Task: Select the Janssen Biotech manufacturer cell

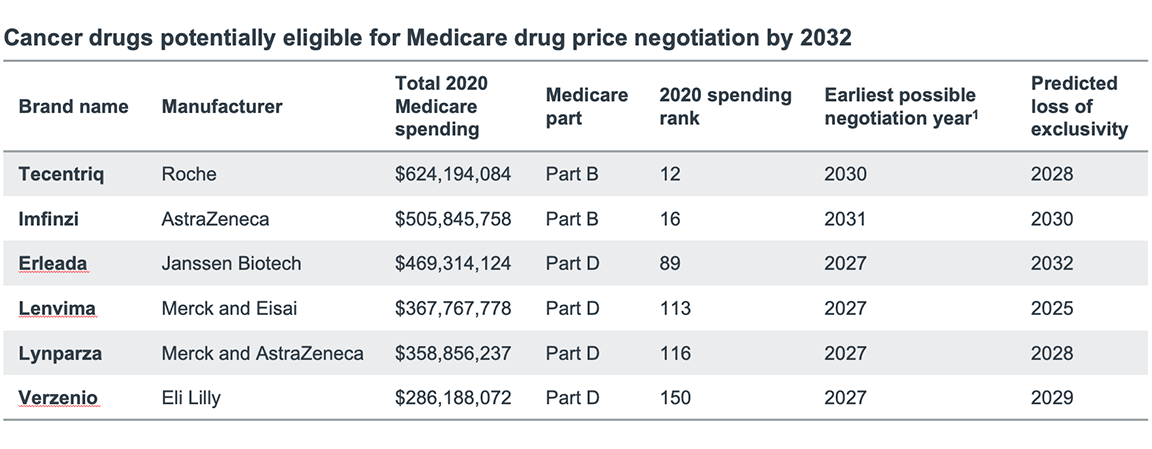Action: tap(231, 264)
